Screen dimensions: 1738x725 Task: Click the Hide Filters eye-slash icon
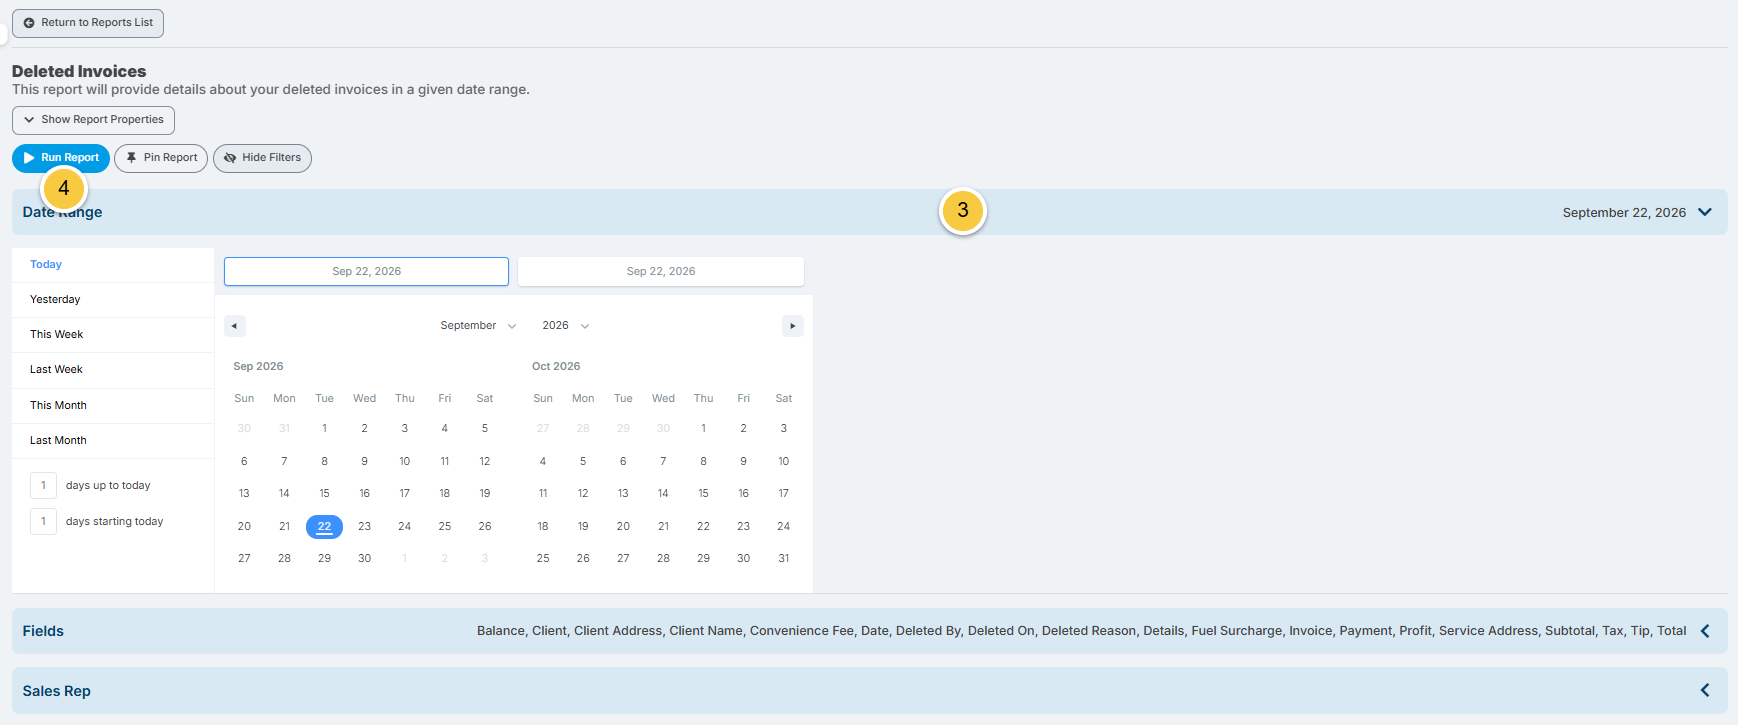coord(230,158)
